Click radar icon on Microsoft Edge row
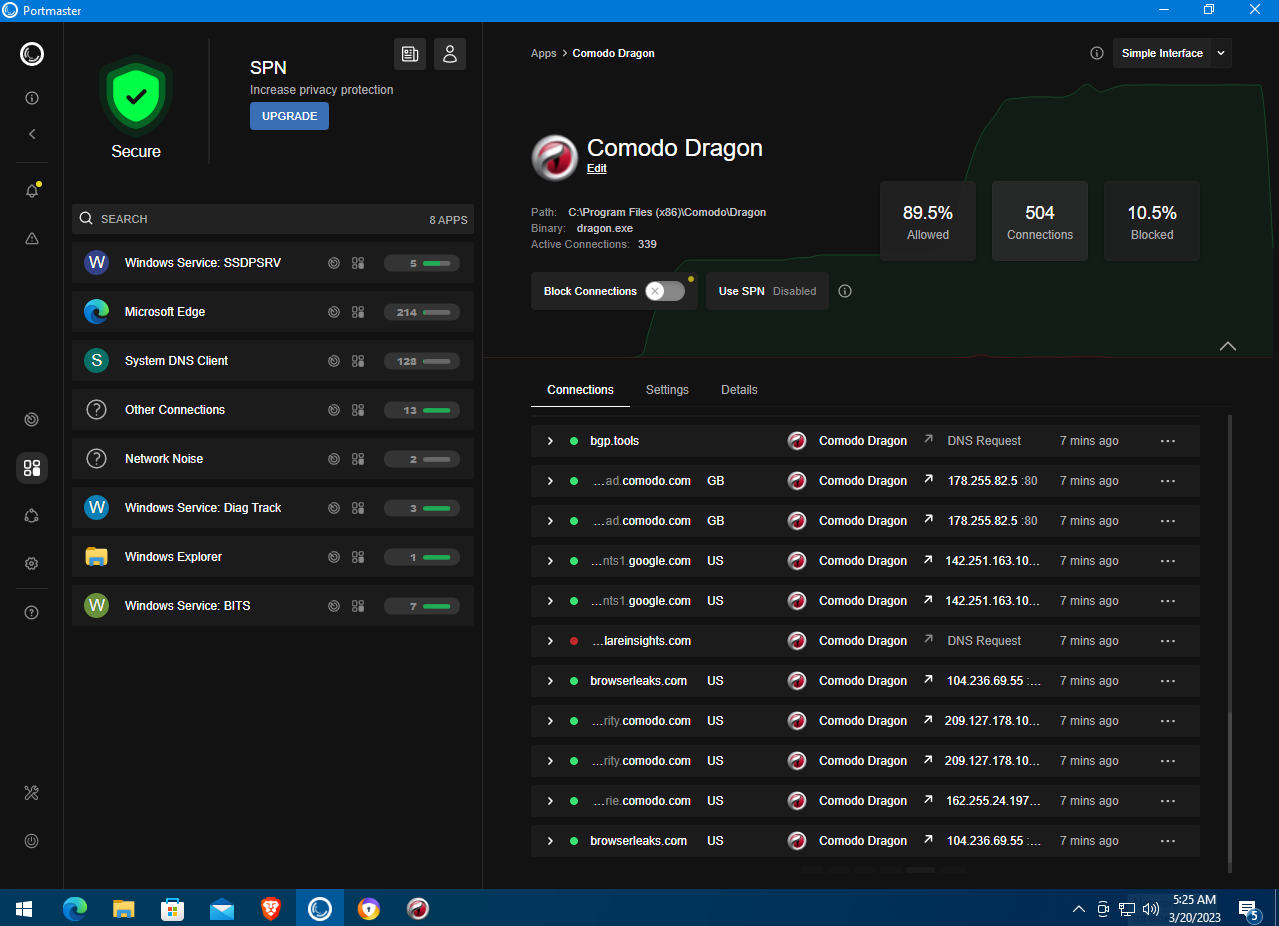 click(x=334, y=312)
